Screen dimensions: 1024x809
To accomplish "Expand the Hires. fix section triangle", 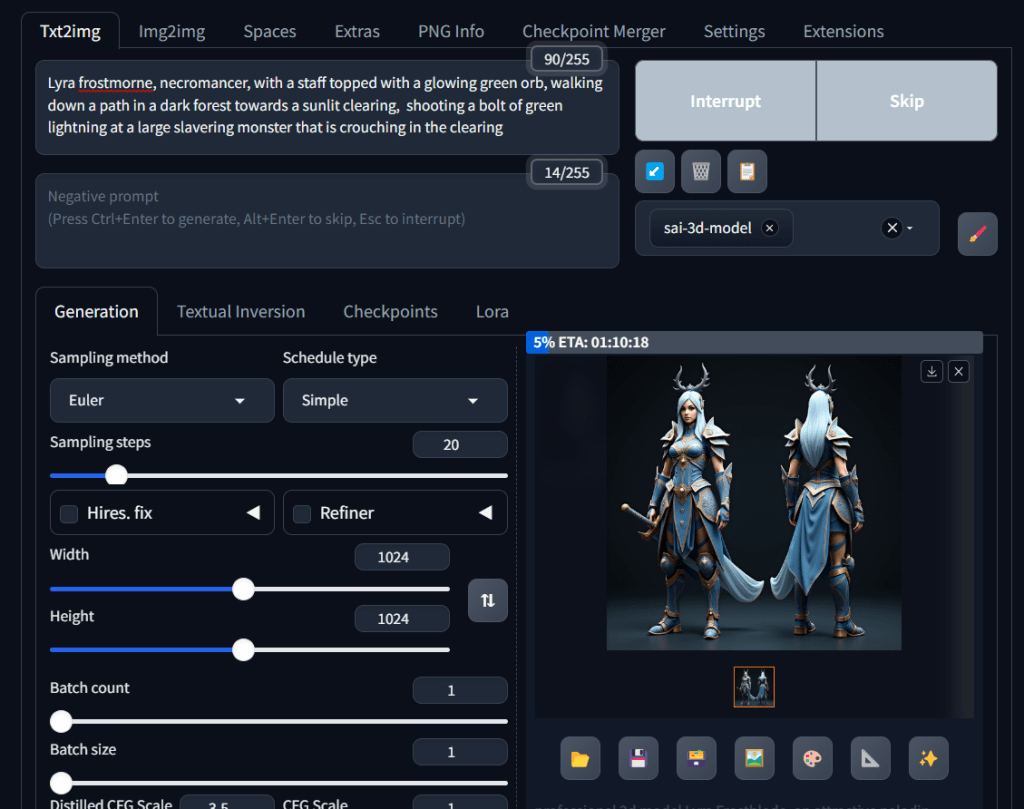I will coord(253,513).
